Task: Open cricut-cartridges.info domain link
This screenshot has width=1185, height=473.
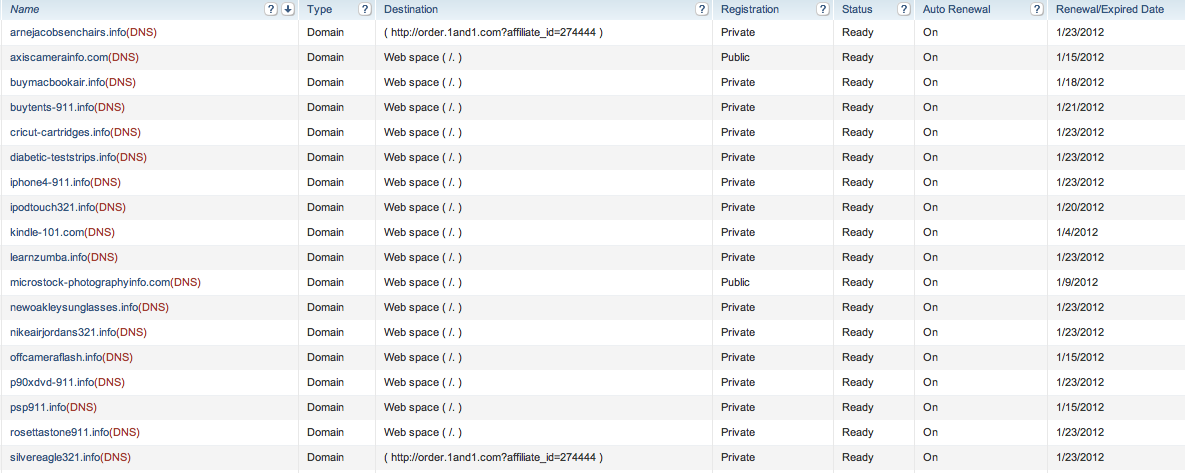Action: click(x=60, y=132)
